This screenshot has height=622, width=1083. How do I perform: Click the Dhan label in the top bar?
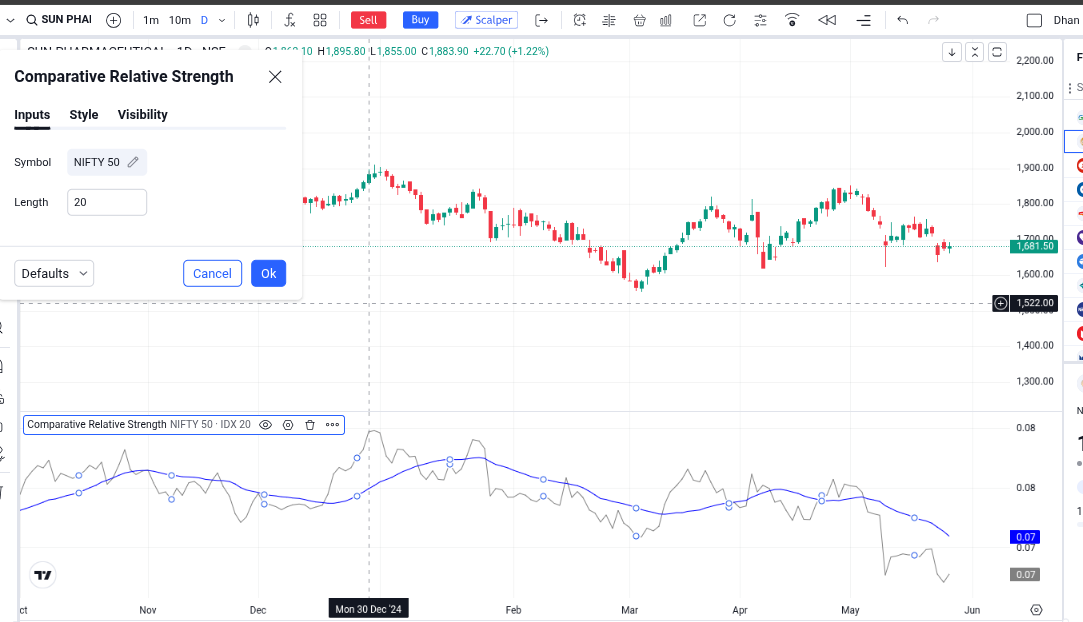point(1066,21)
